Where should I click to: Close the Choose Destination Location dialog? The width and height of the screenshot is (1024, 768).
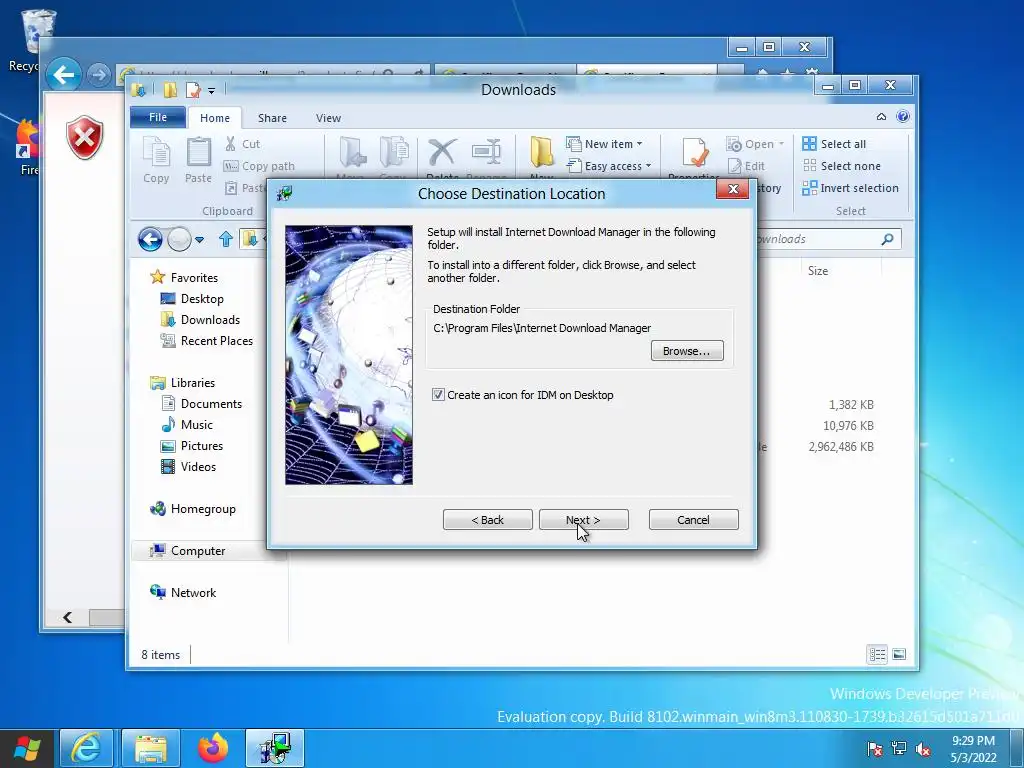point(733,189)
